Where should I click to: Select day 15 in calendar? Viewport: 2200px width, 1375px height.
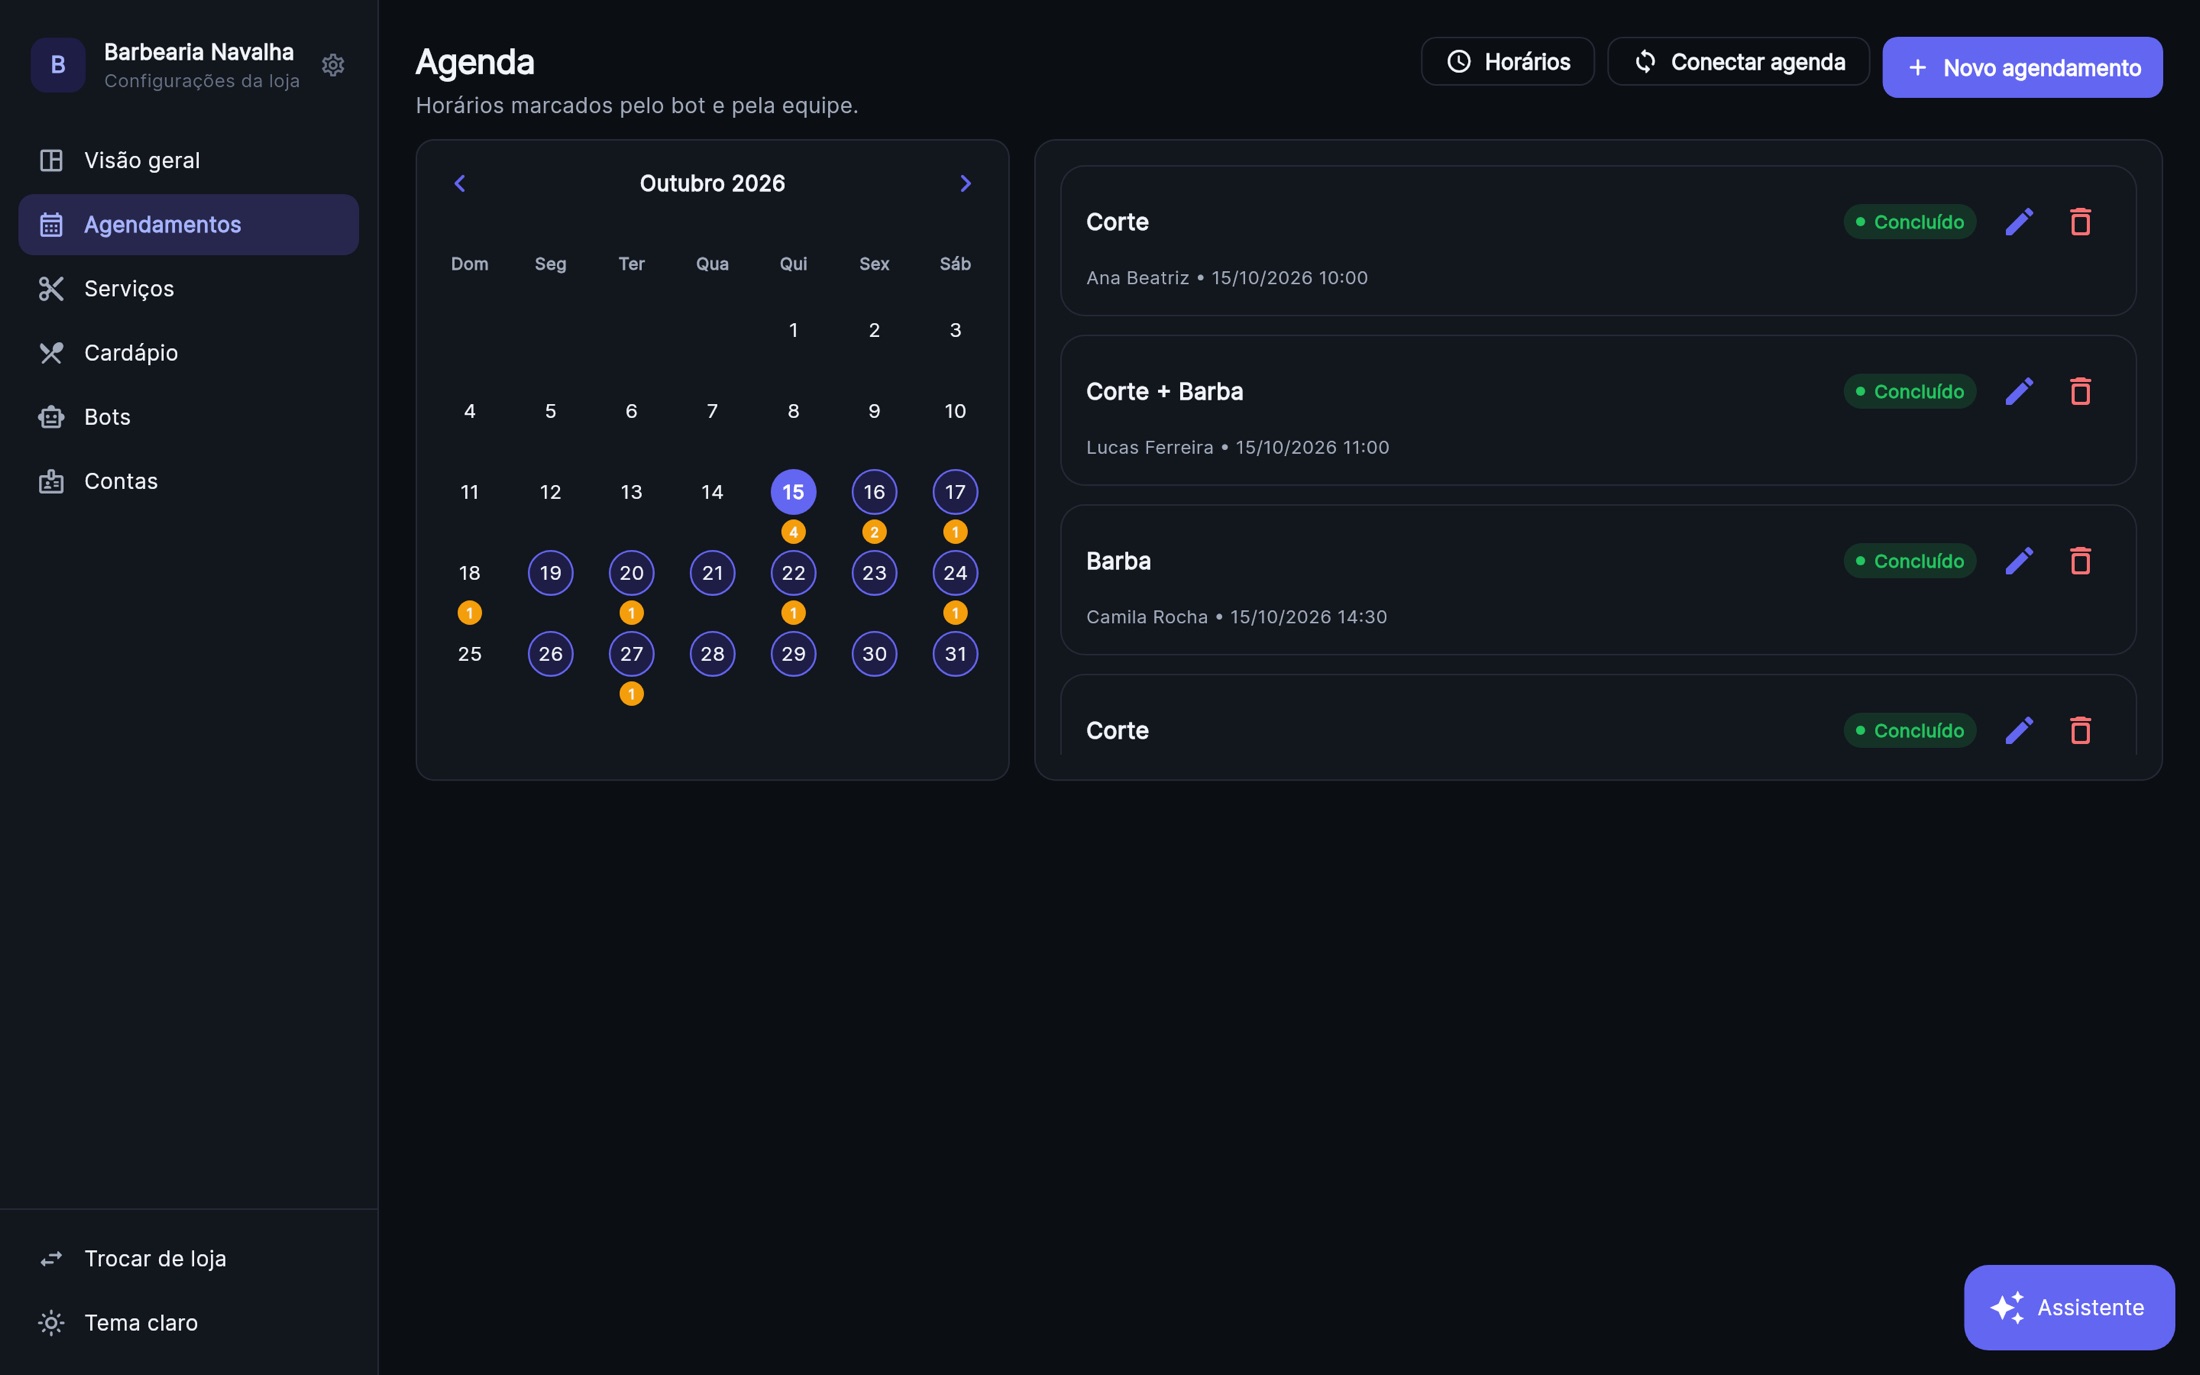[793, 492]
